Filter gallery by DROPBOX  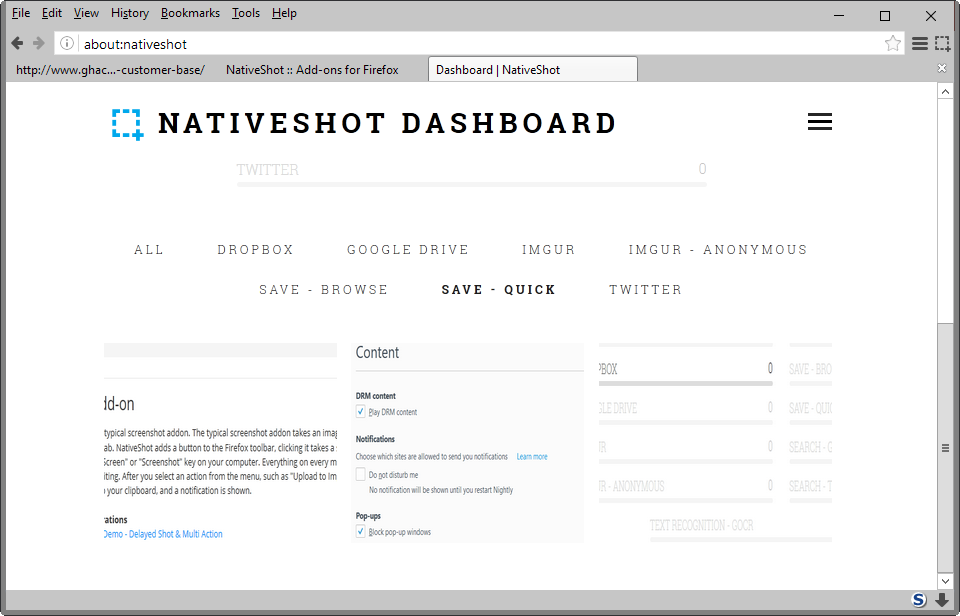(x=255, y=250)
